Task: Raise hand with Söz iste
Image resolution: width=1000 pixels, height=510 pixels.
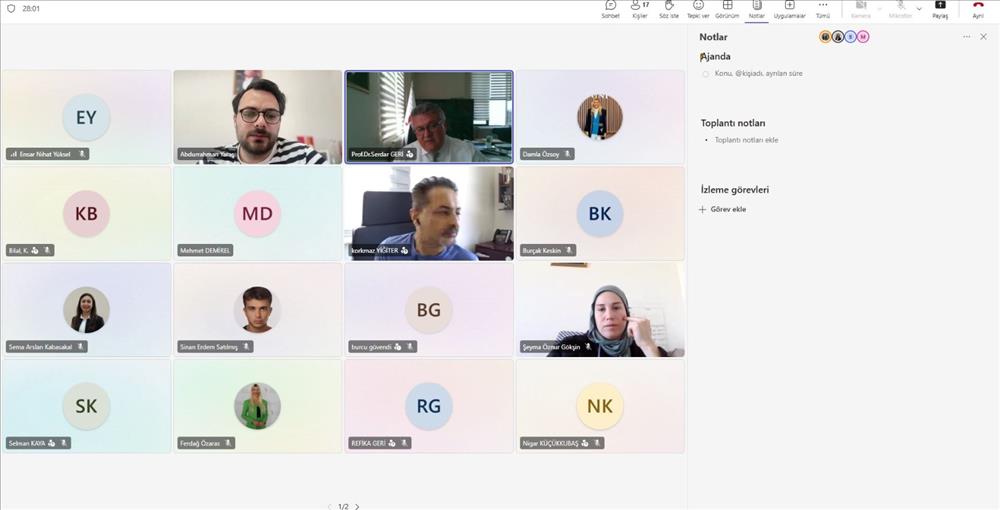Action: point(668,9)
